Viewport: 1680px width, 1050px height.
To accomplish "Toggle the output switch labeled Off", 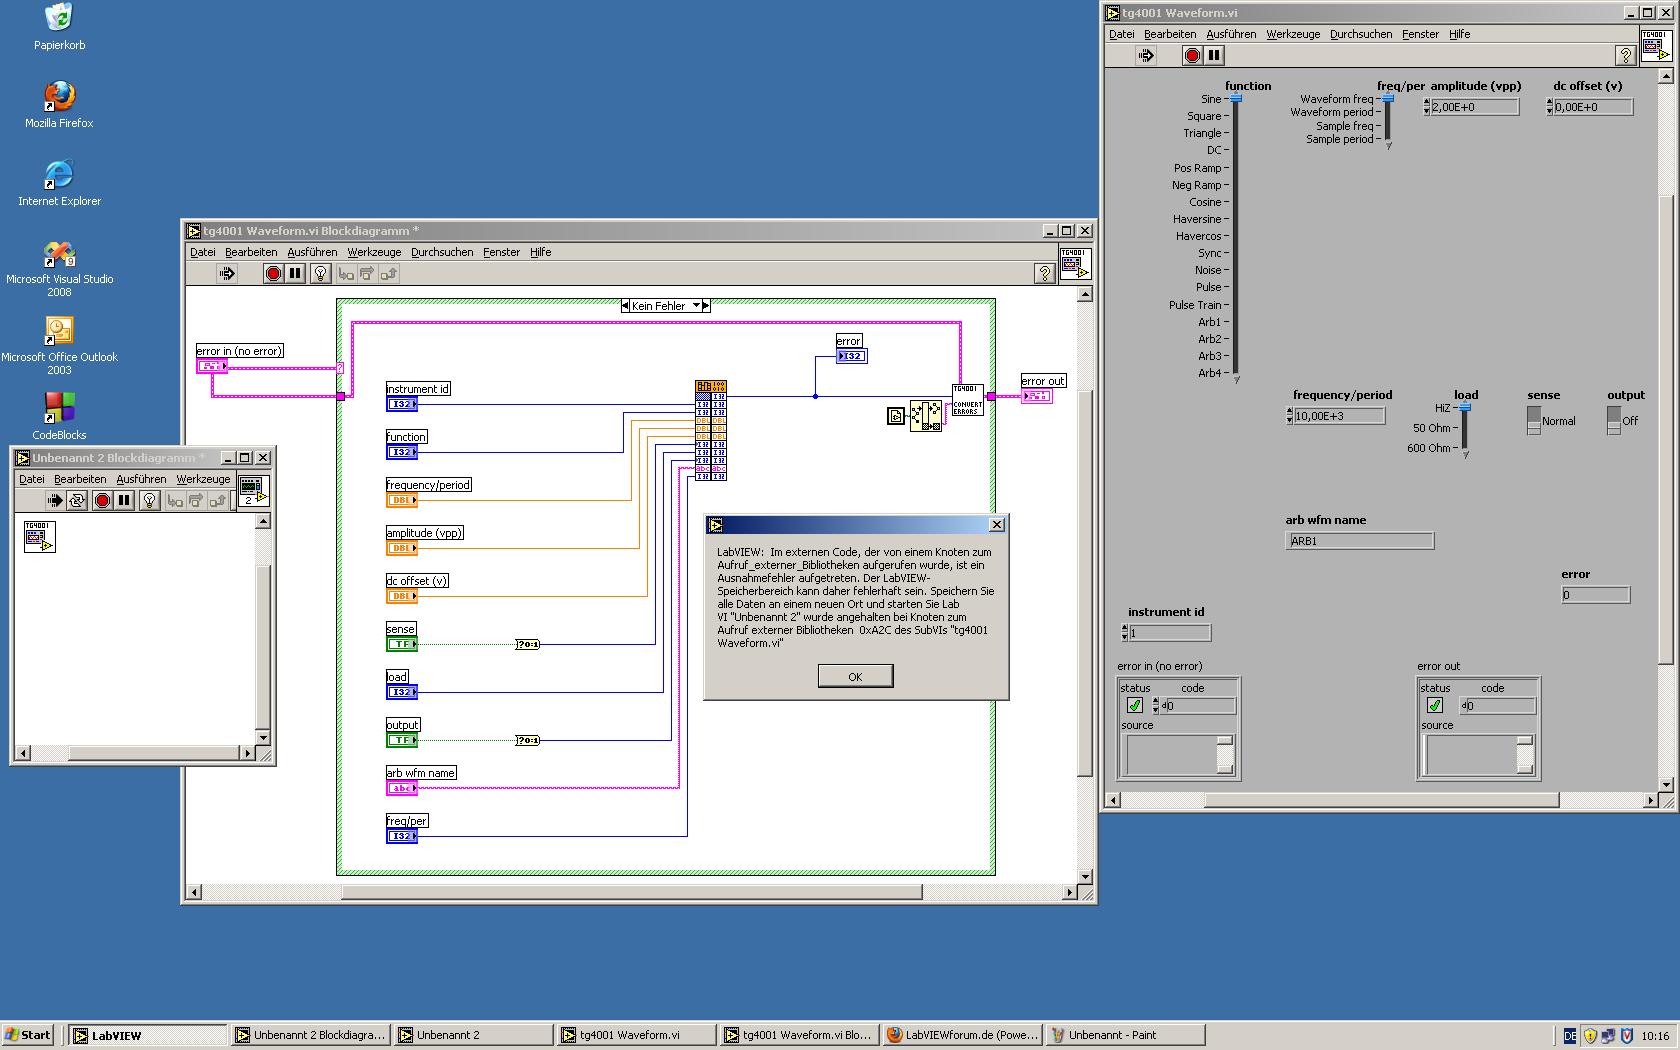I will [x=1614, y=421].
